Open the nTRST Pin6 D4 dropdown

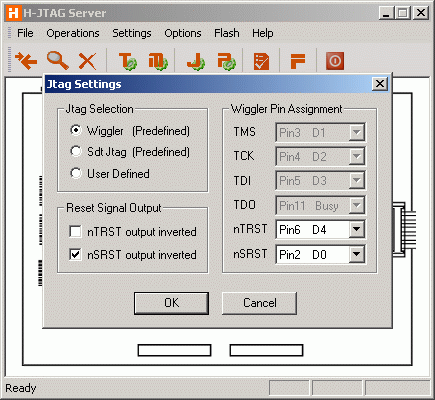(357, 229)
